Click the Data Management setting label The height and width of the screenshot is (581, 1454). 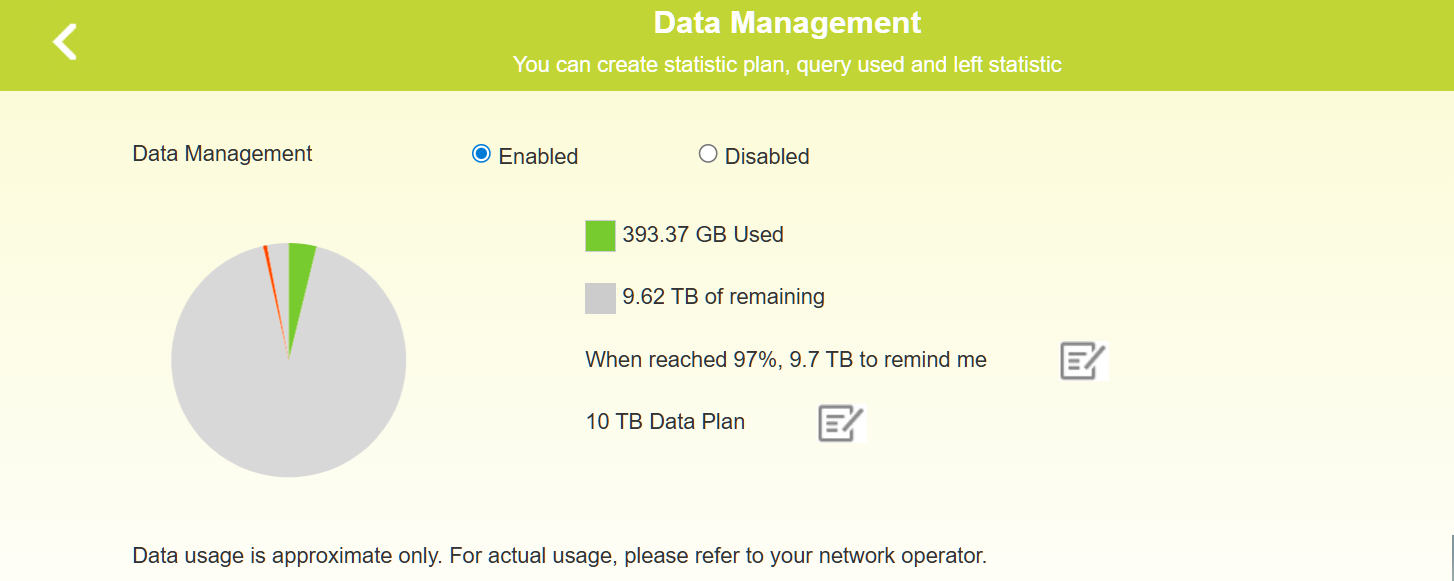click(x=222, y=154)
